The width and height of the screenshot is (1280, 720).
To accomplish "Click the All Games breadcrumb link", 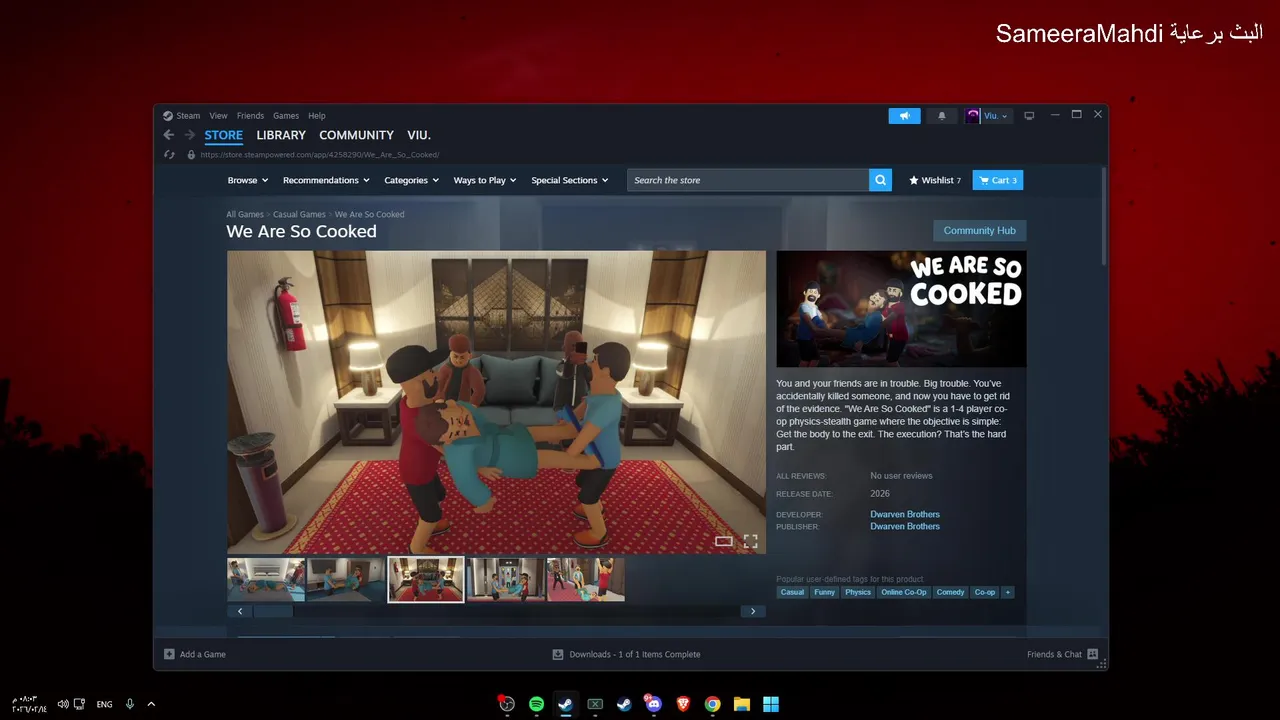I will [x=245, y=214].
